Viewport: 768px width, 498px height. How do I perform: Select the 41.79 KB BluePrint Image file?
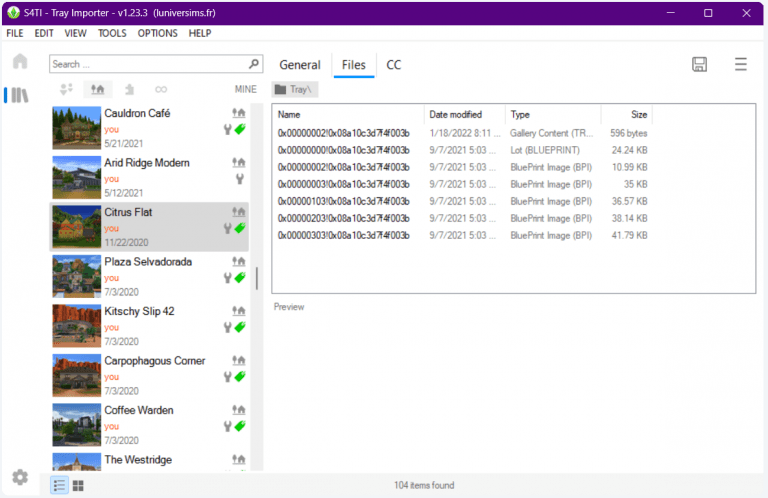462,236
